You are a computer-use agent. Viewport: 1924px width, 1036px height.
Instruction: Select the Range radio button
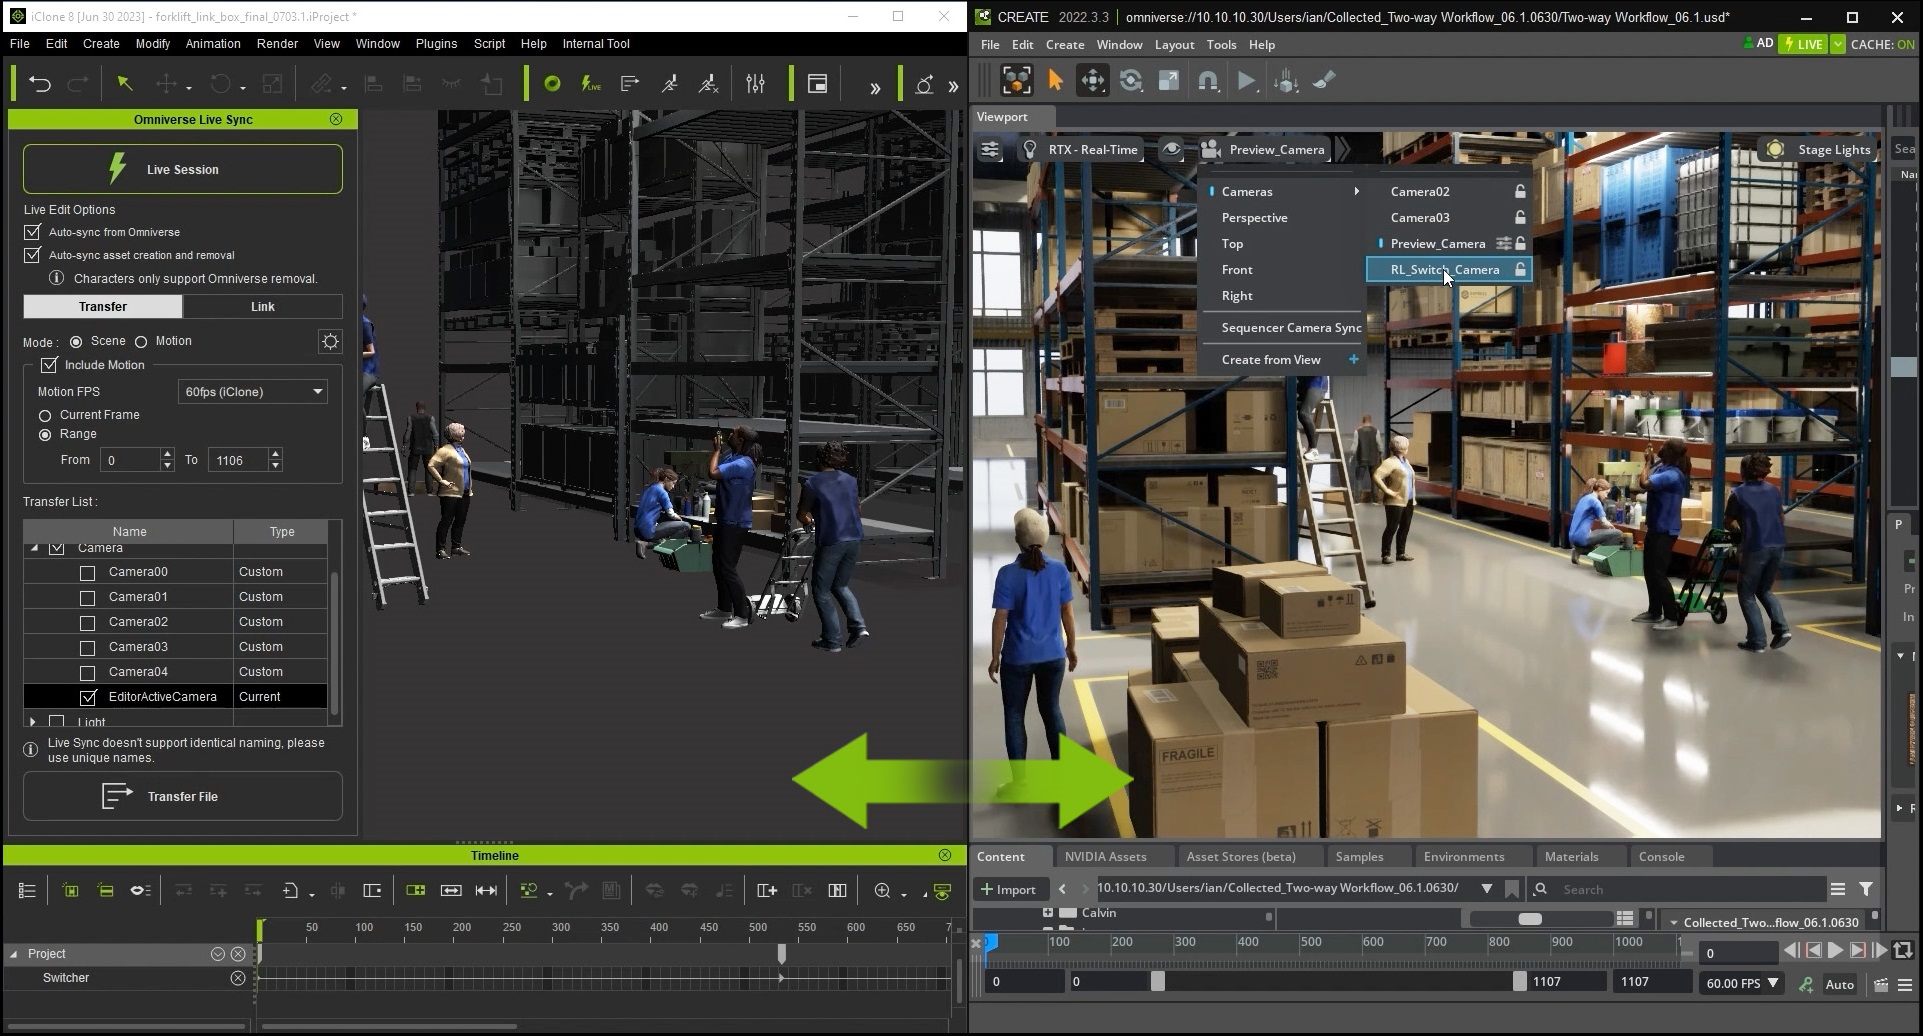pos(44,434)
